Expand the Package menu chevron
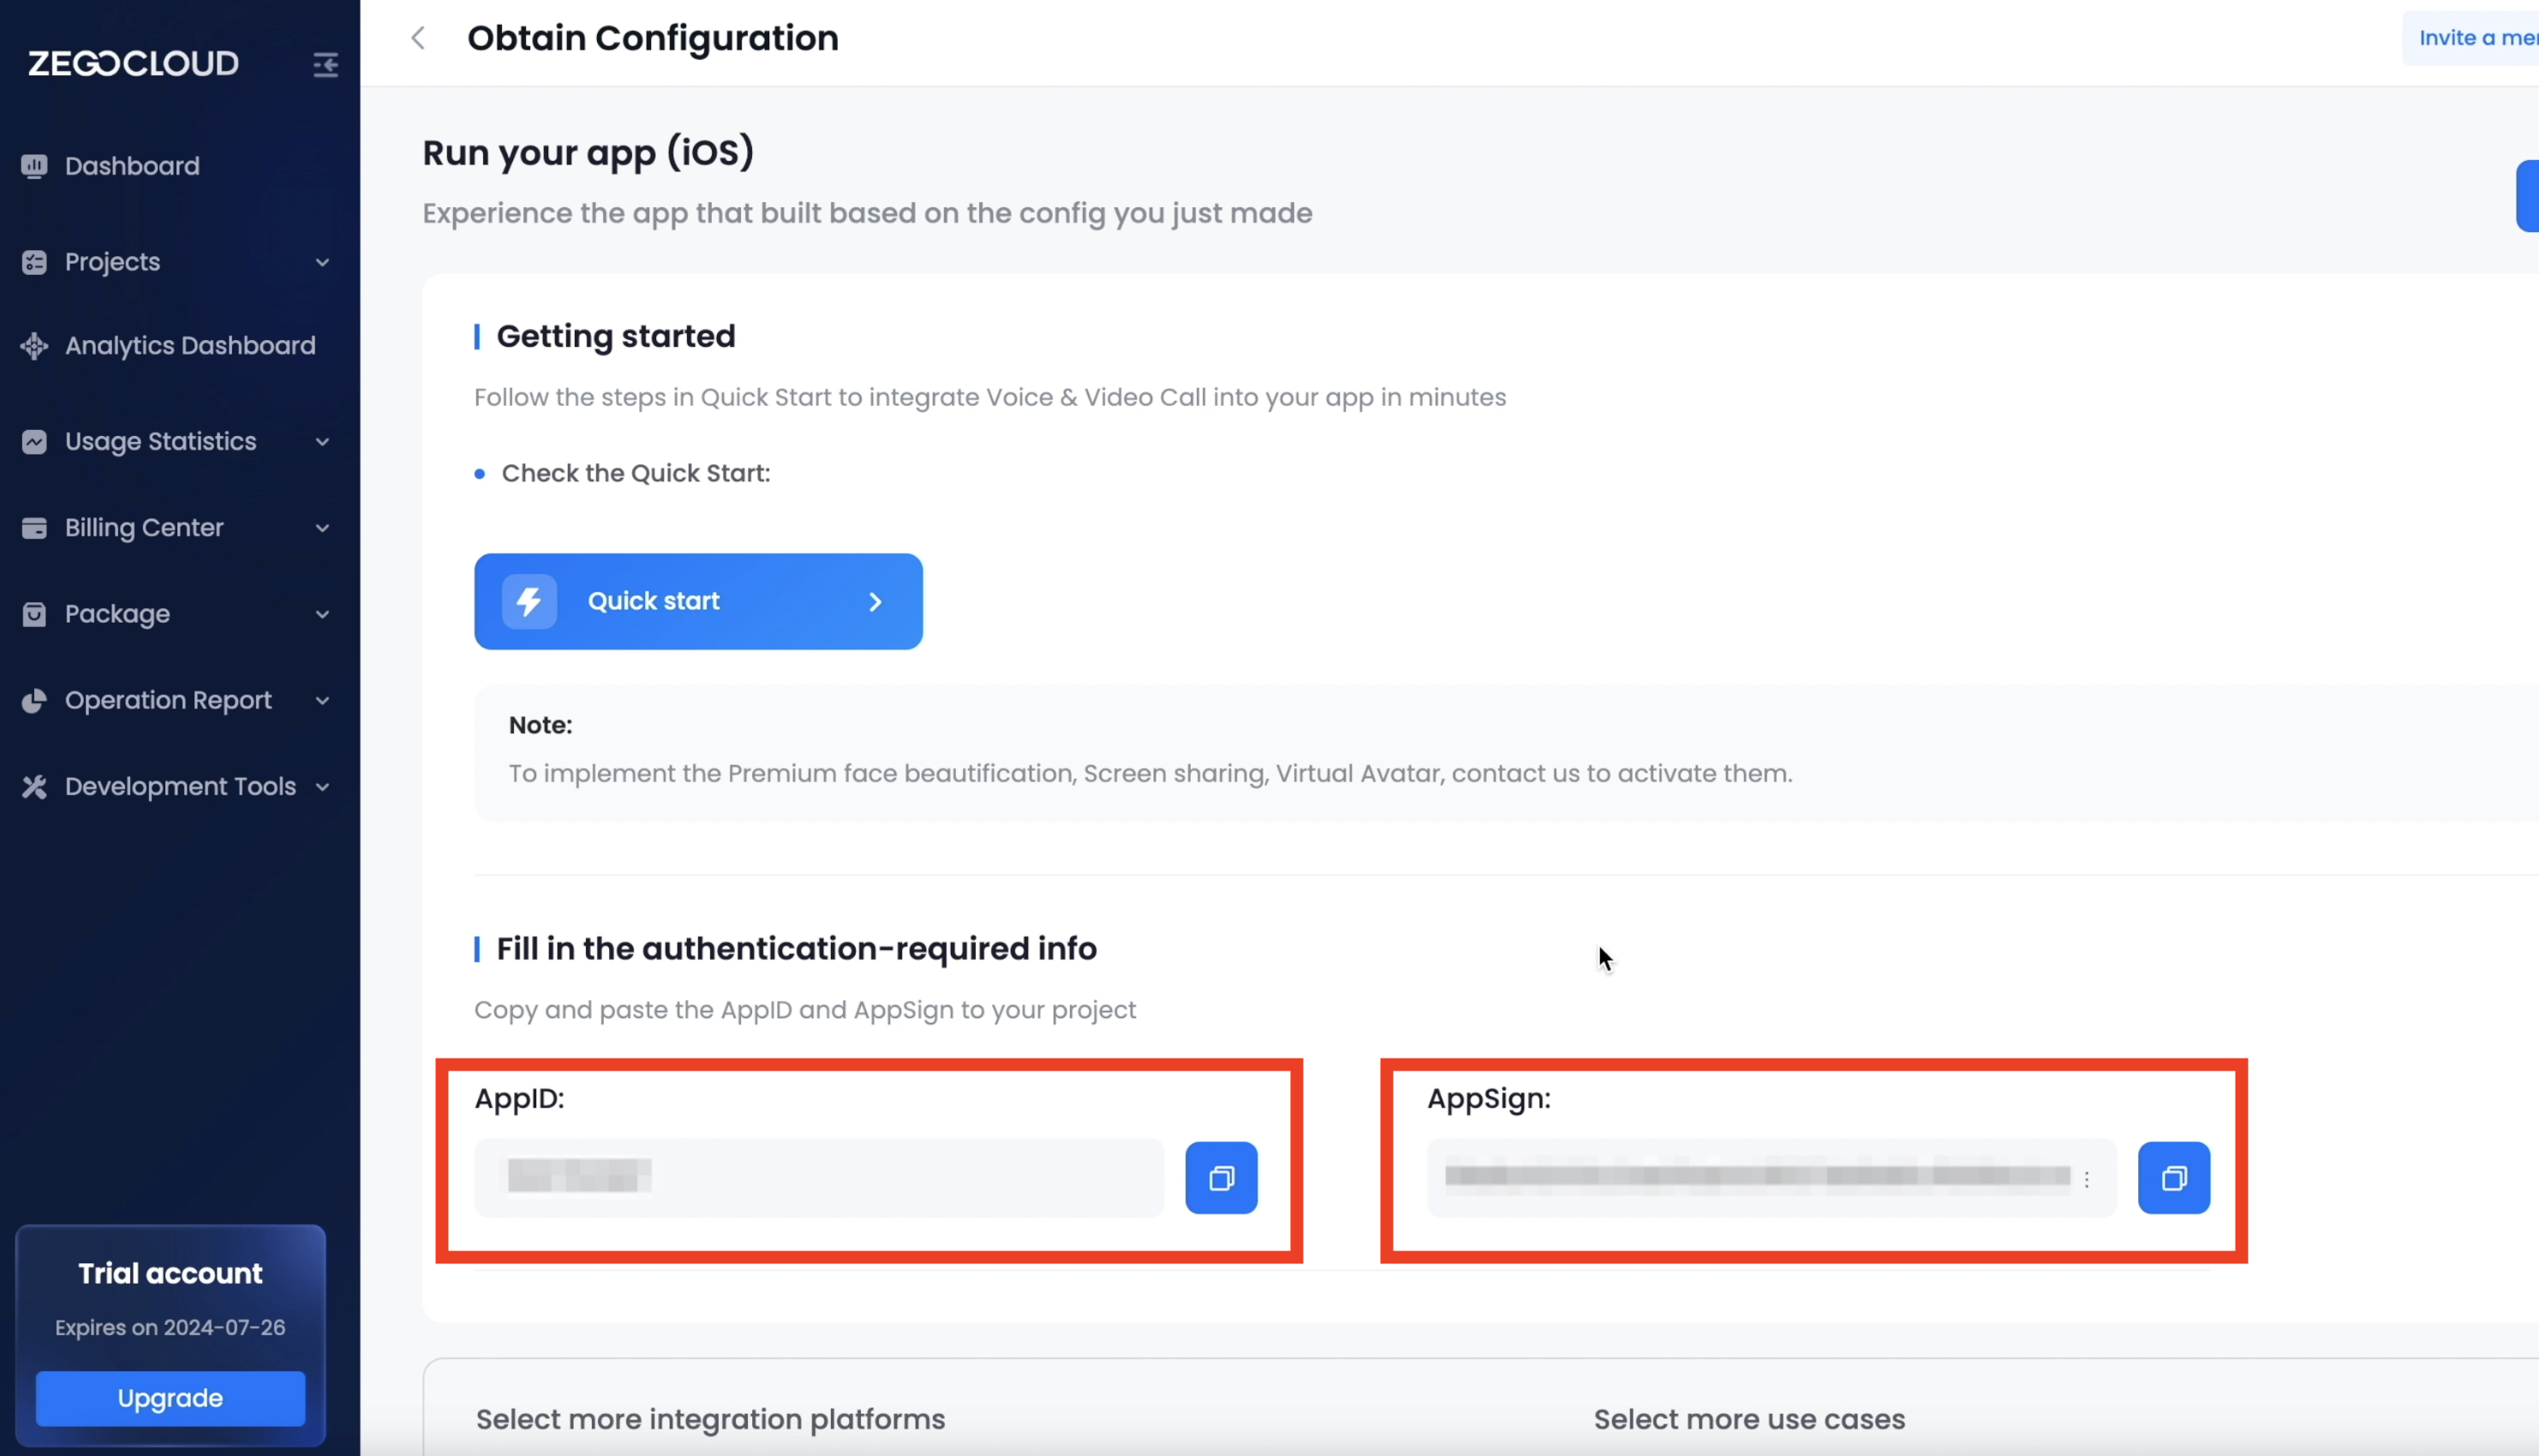Image resolution: width=2539 pixels, height=1456 pixels. [x=322, y=615]
